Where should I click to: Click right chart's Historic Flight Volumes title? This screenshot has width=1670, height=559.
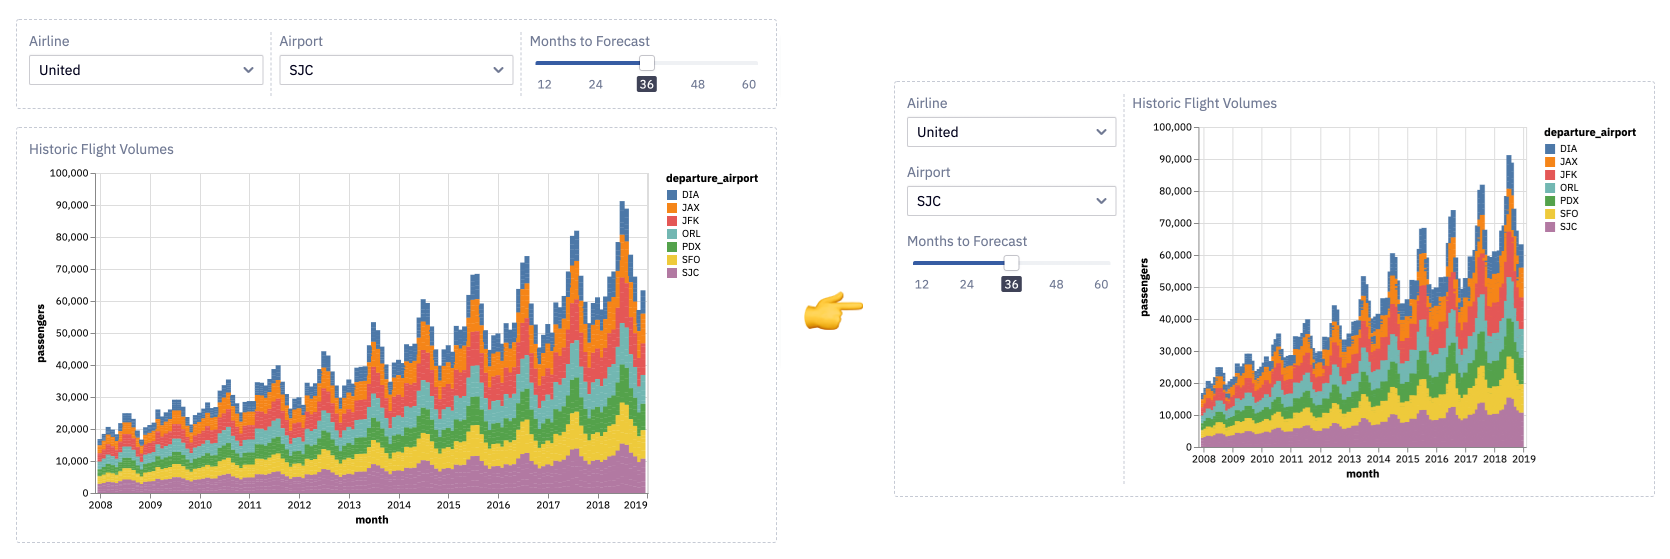coord(1204,103)
